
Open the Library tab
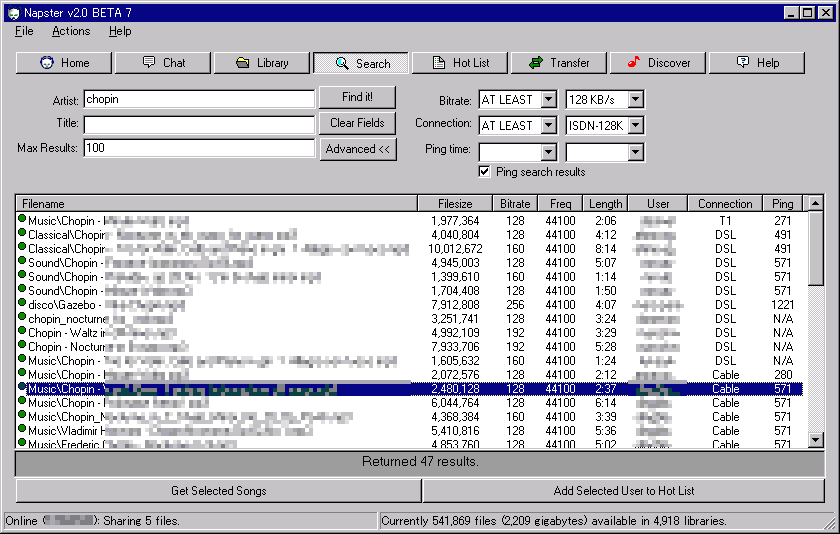261,63
